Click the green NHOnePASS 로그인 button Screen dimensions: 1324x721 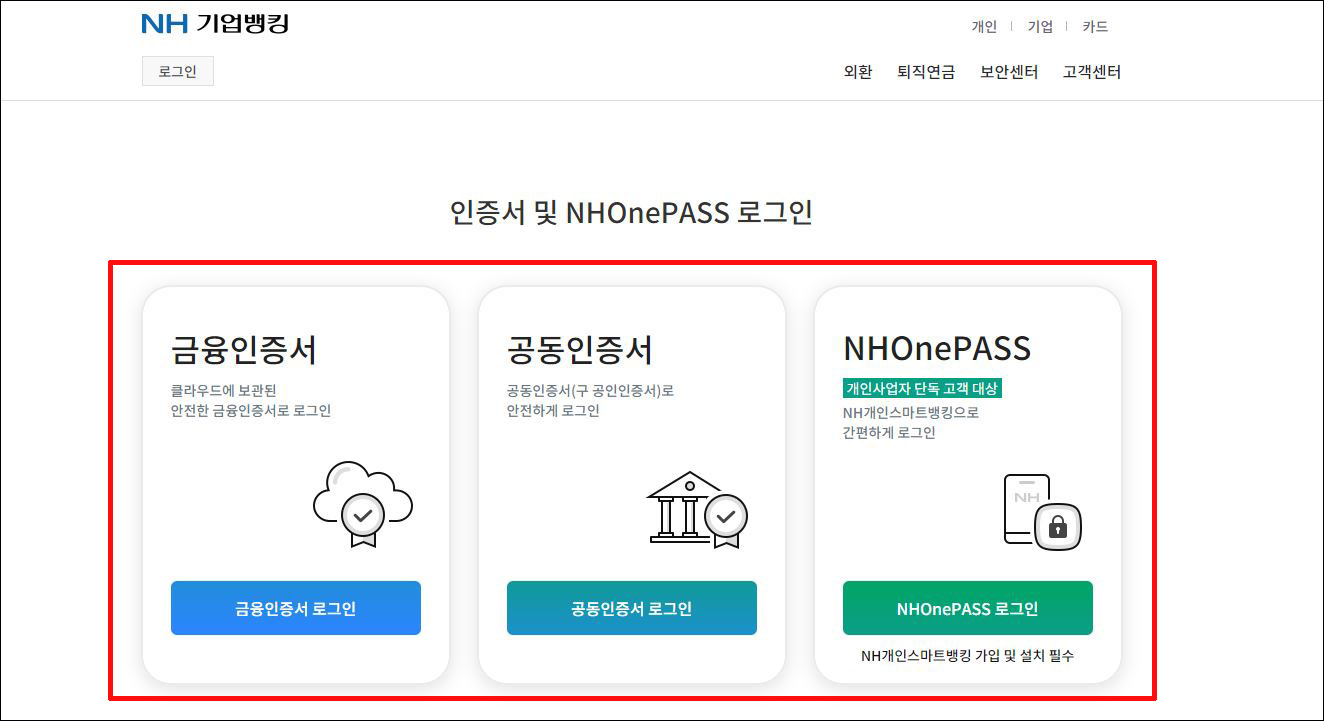(968, 608)
